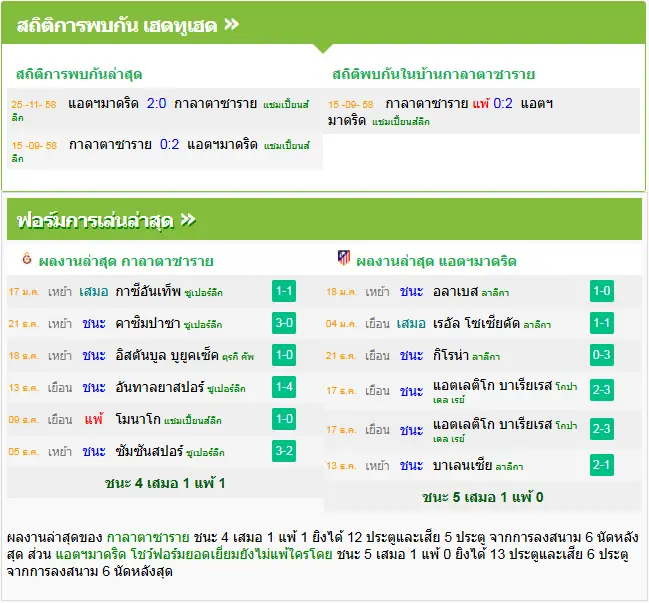Click the 1-0 score badge for อิสตันบูล บูยูคเซ็ค
649x603 pixels.
(x=284, y=355)
